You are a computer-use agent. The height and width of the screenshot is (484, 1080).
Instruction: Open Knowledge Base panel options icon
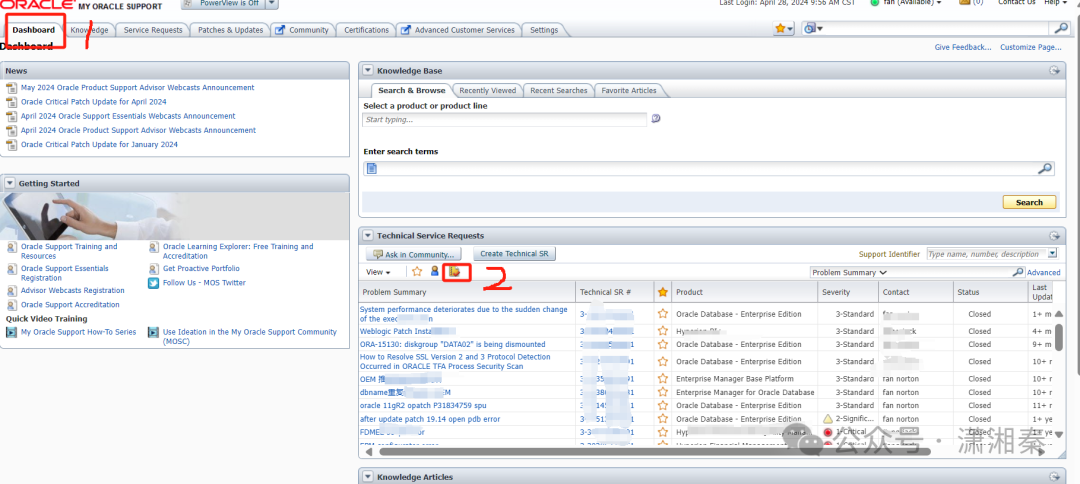[x=1053, y=70]
